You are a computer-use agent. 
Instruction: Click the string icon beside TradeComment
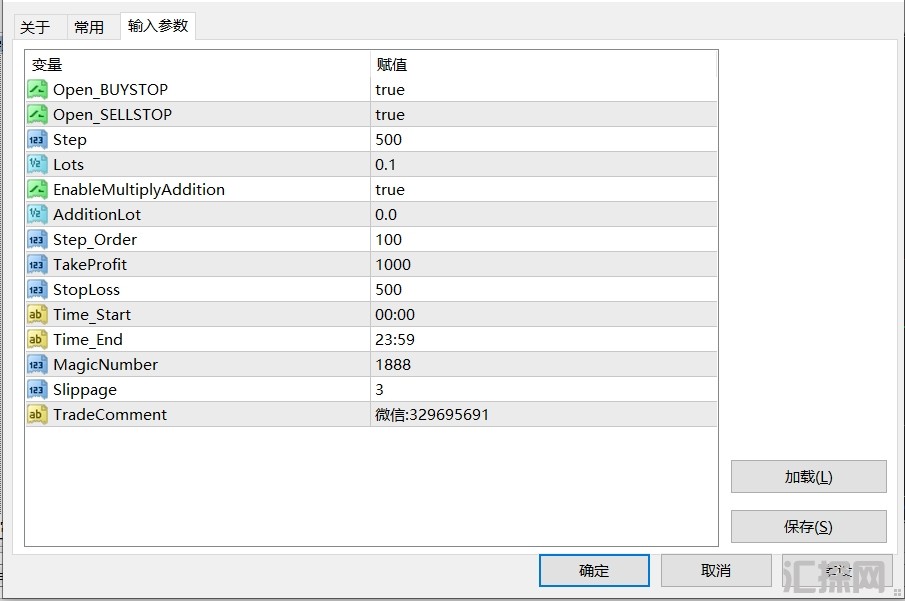(37, 415)
